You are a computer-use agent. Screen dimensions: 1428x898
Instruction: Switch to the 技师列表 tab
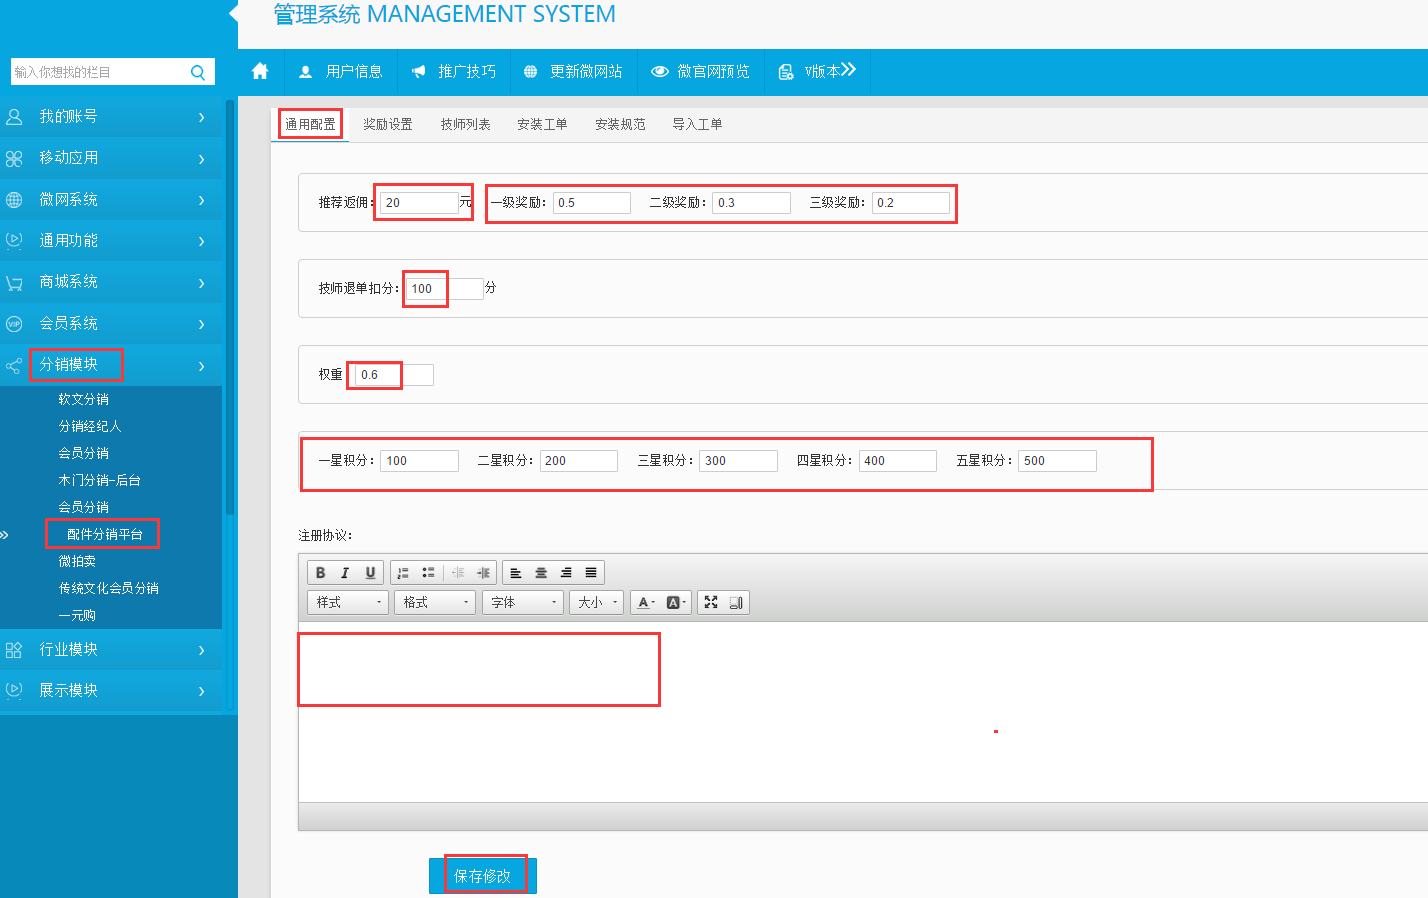coord(466,124)
